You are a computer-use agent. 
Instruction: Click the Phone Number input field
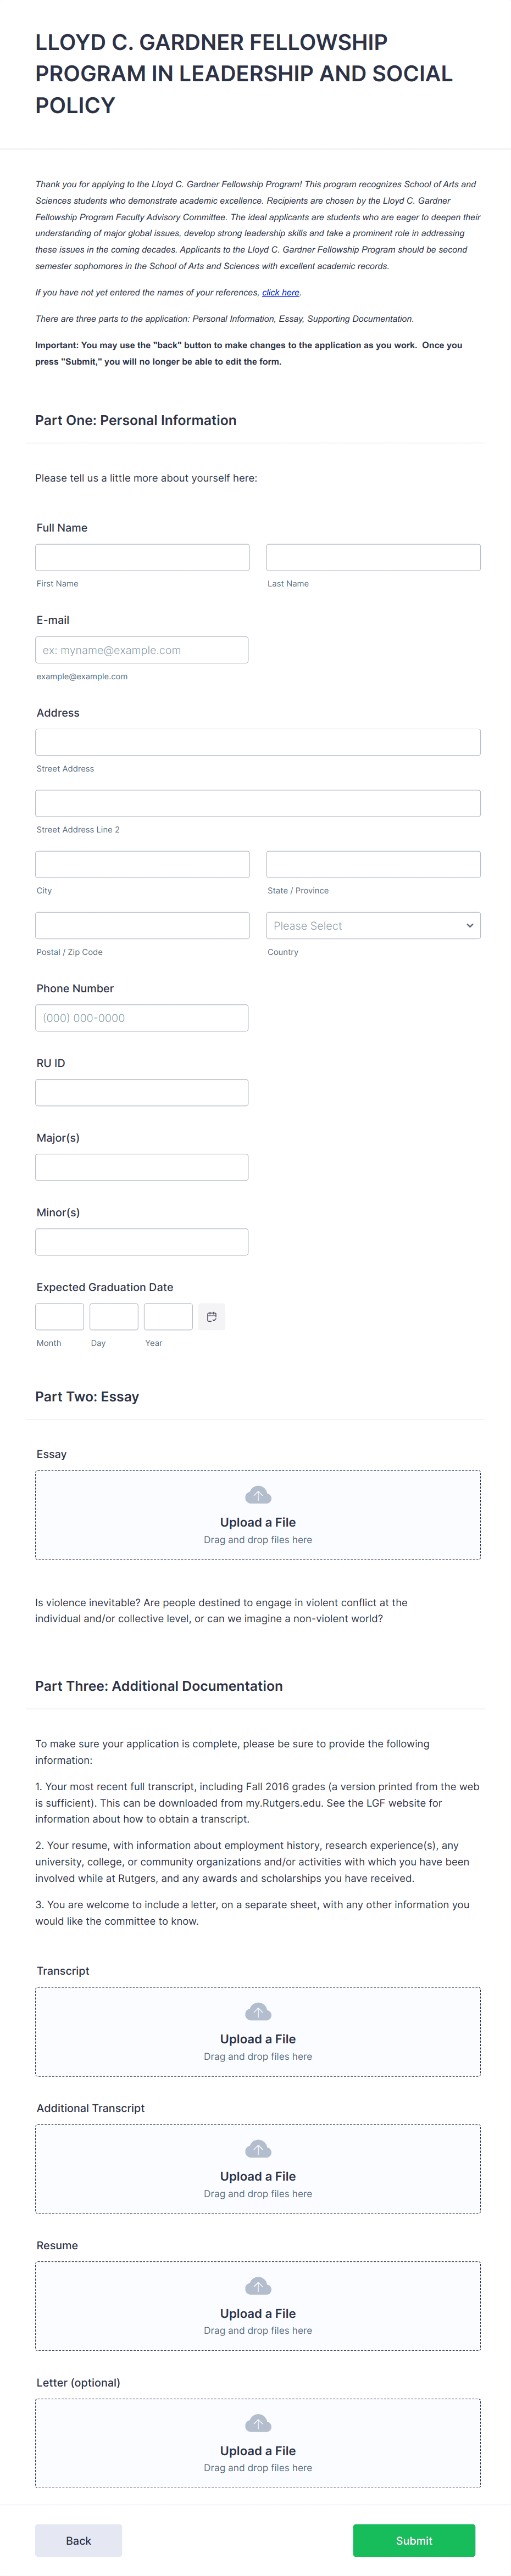(141, 1017)
